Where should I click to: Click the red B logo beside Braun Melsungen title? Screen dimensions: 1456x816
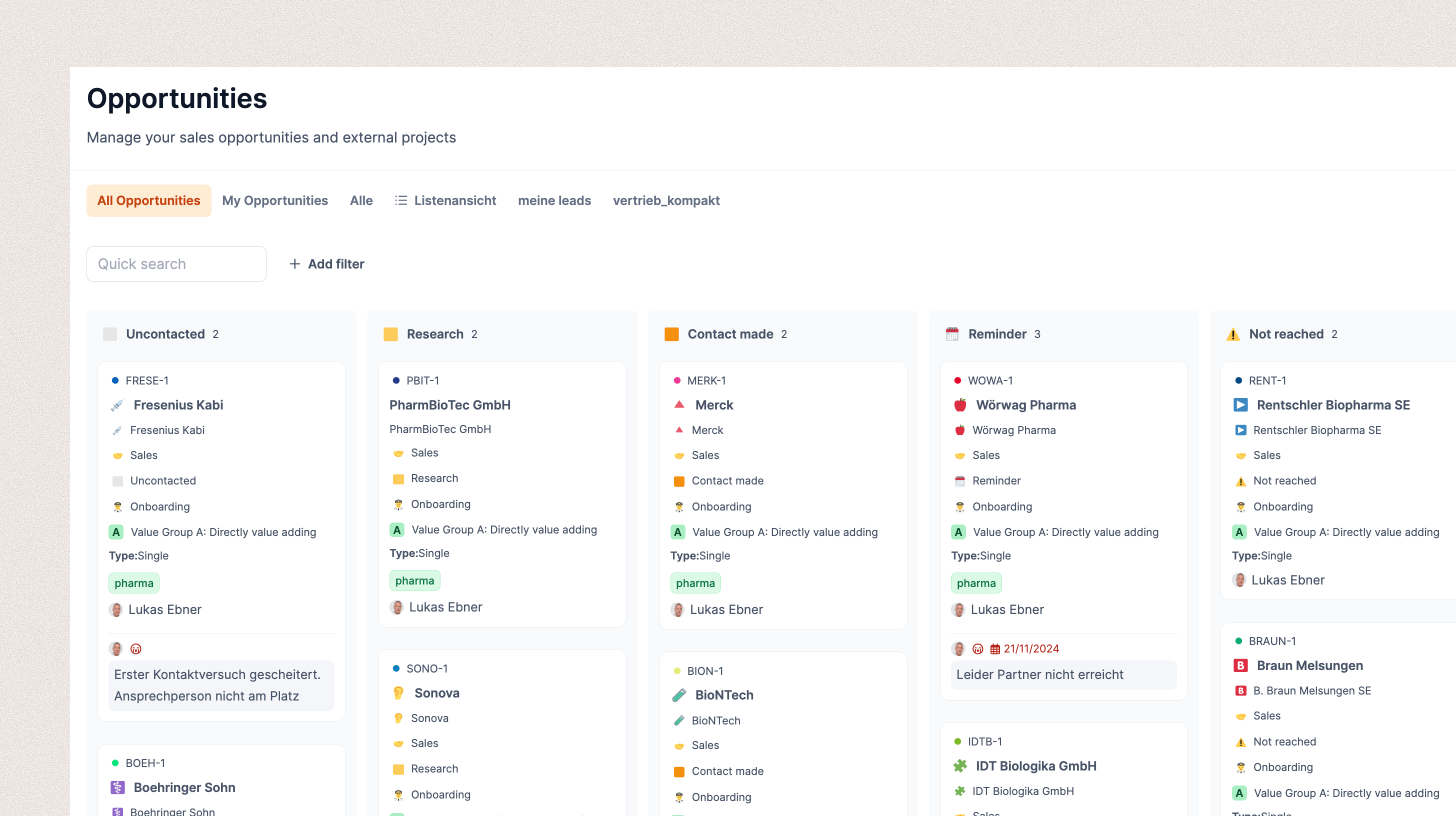click(1241, 665)
